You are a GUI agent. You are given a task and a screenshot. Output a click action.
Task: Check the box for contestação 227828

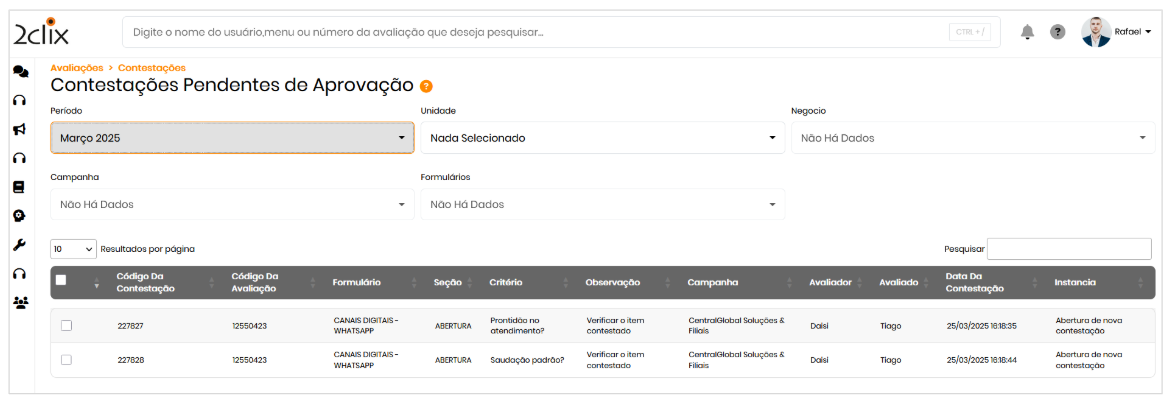[66, 359]
